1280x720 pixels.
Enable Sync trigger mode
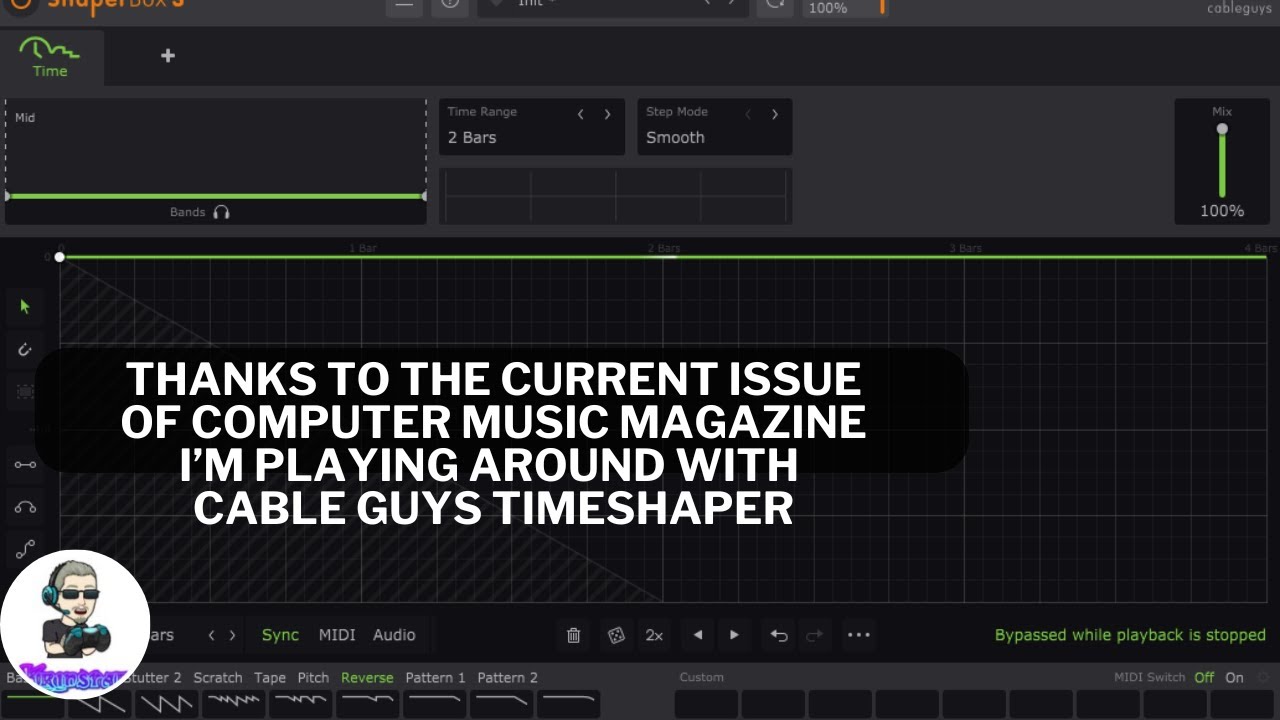(280, 635)
